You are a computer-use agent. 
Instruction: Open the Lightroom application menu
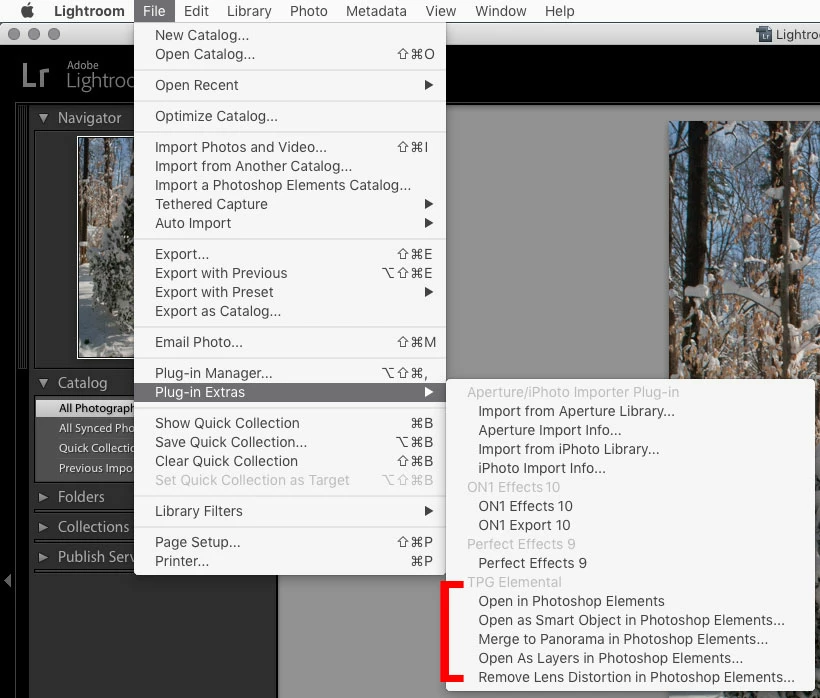point(89,11)
